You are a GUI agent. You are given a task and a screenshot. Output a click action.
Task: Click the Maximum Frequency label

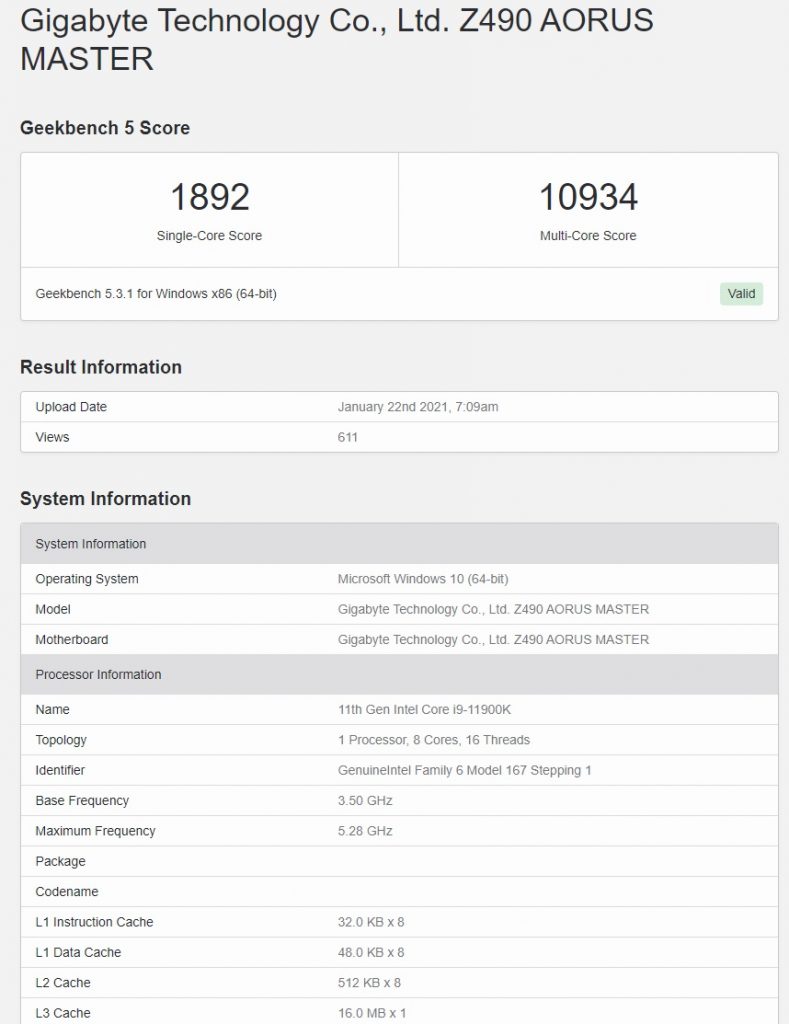[95, 831]
